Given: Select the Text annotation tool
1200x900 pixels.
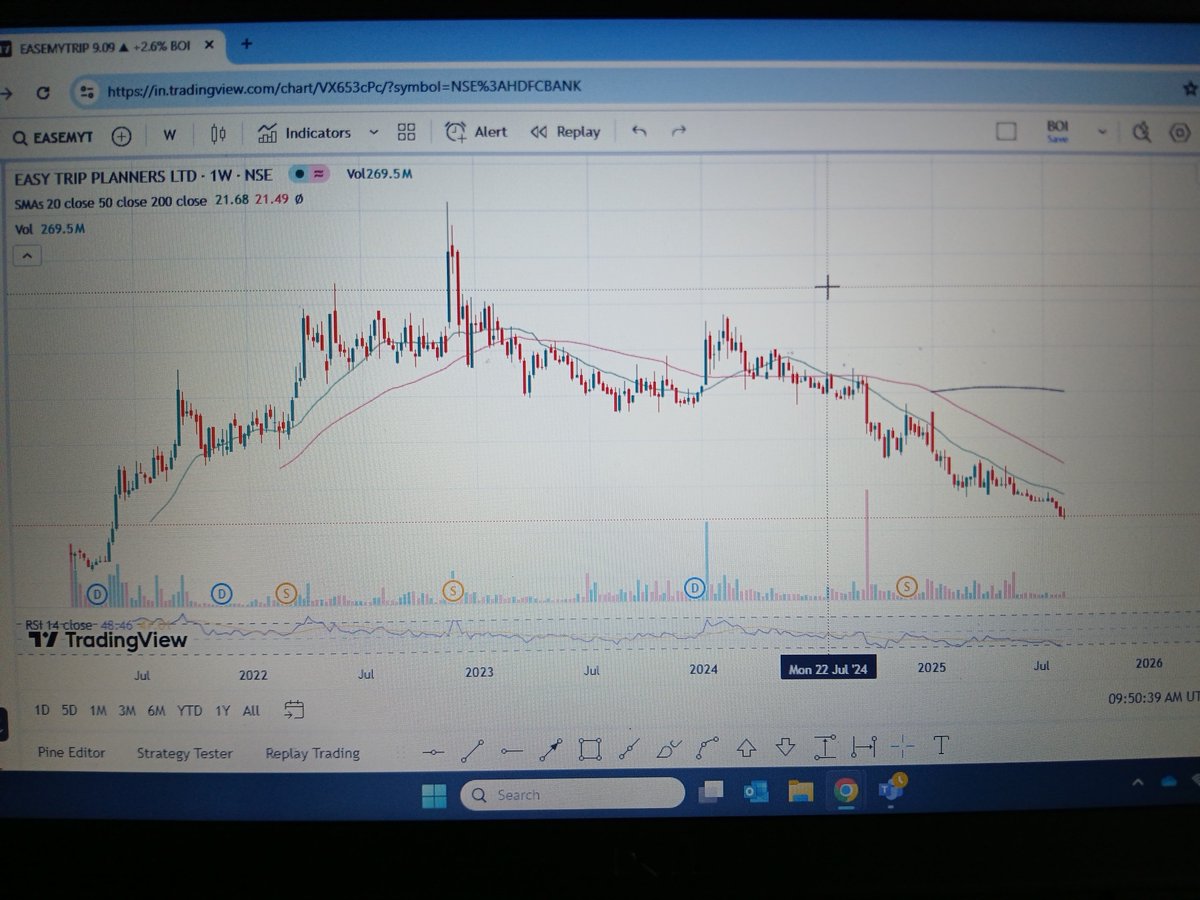Looking at the screenshot, I should pos(940,747).
